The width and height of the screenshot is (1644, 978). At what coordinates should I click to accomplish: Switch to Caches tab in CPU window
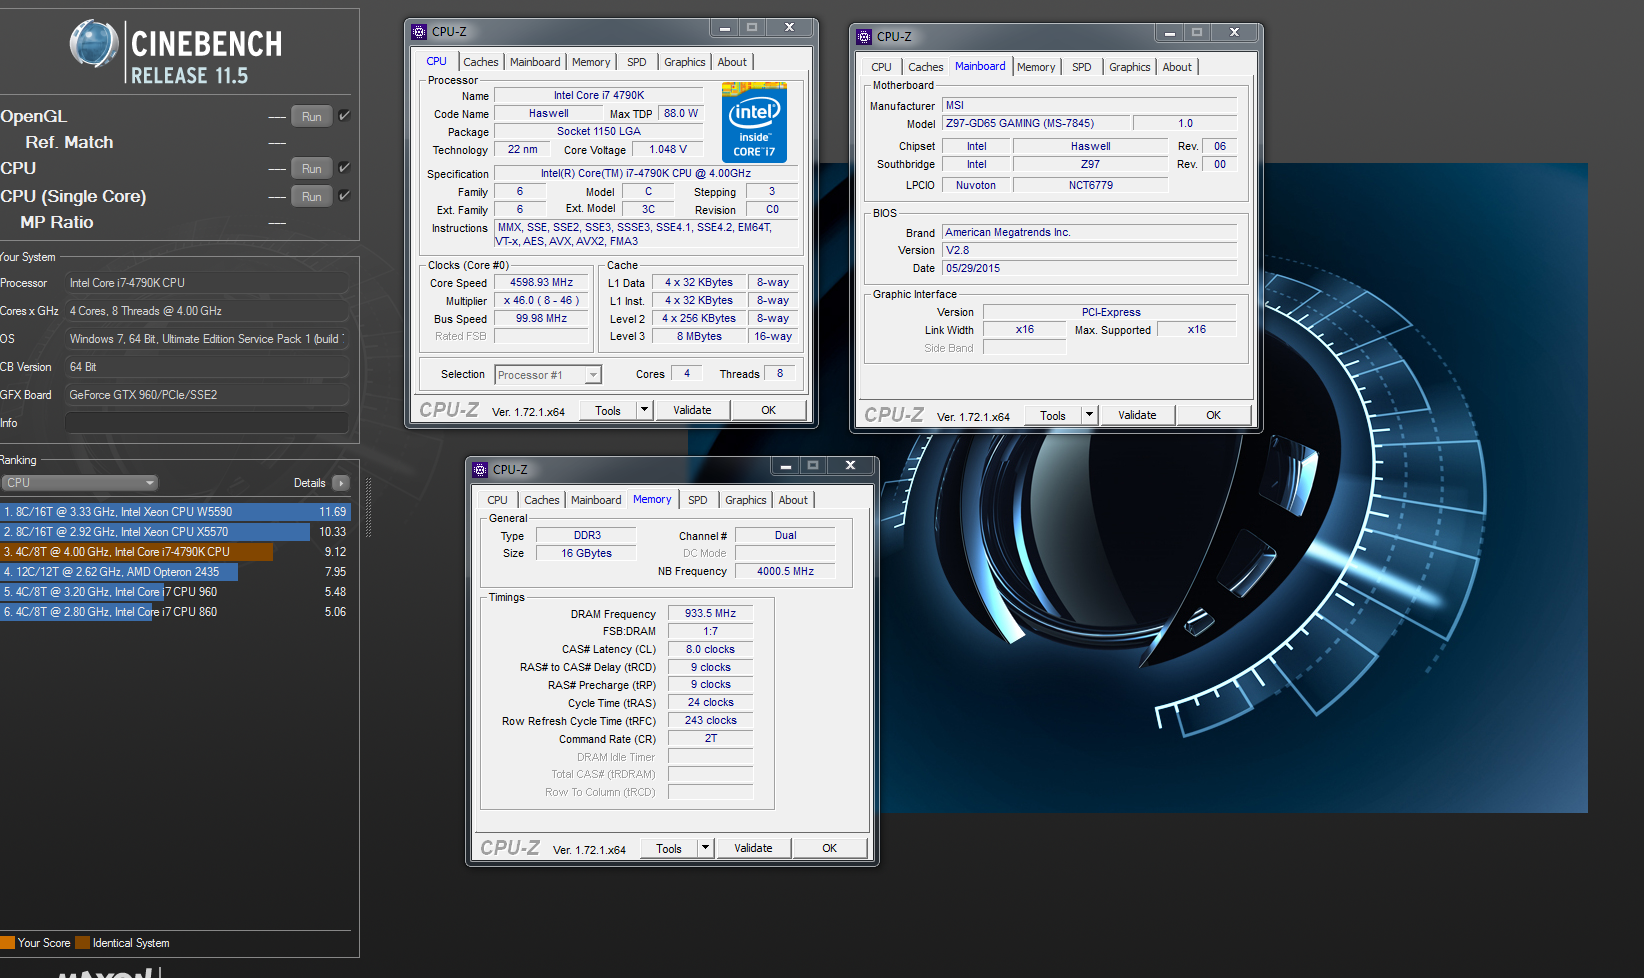480,62
